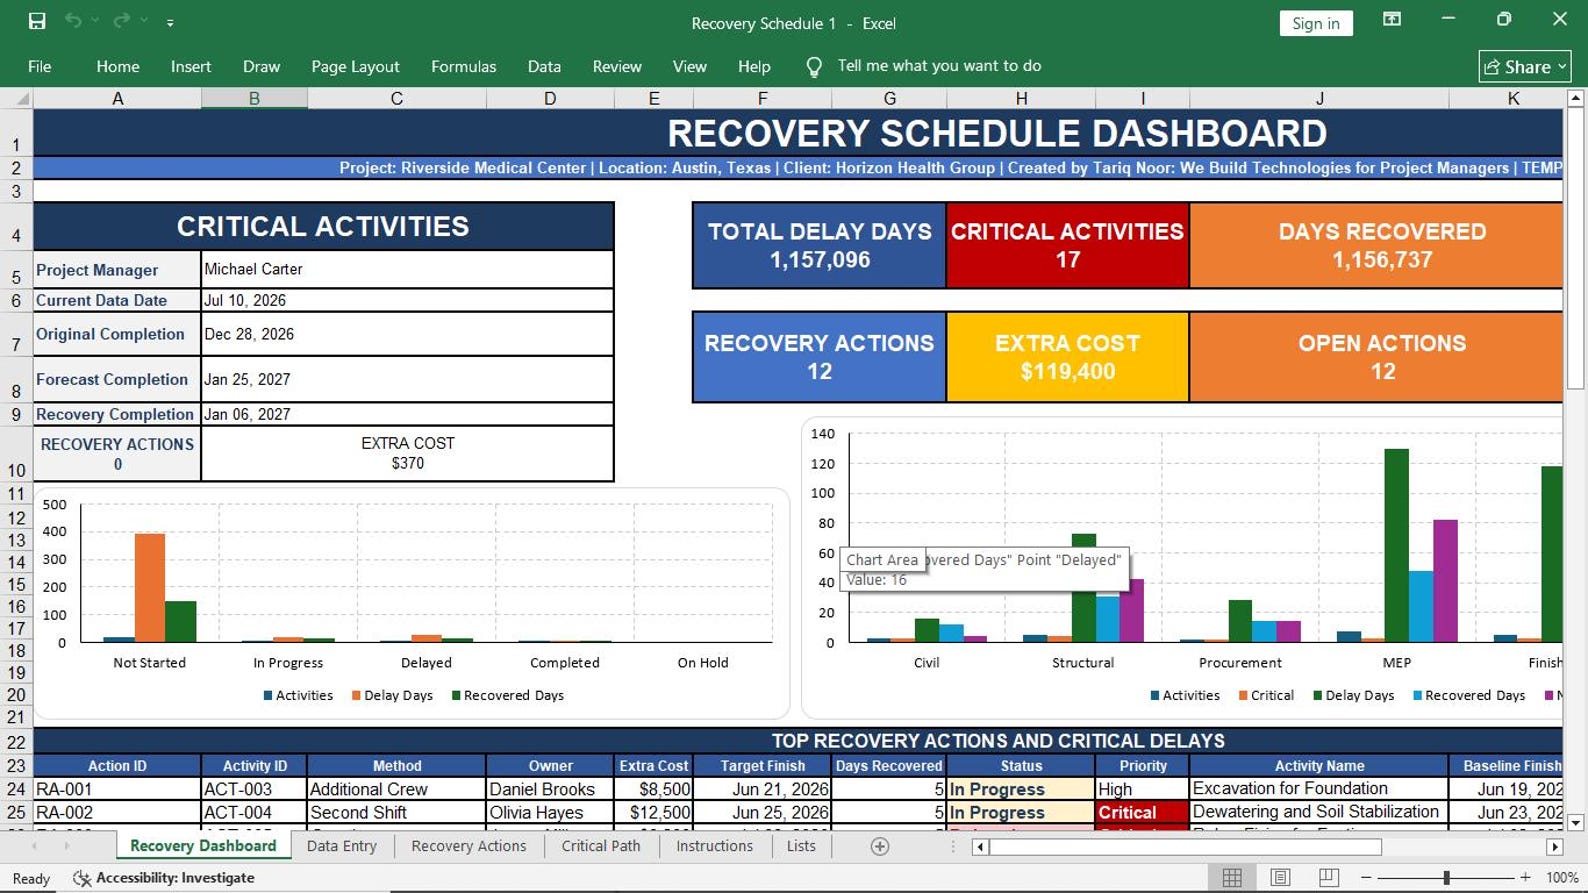Switch to Normal view icon

tap(1232, 877)
